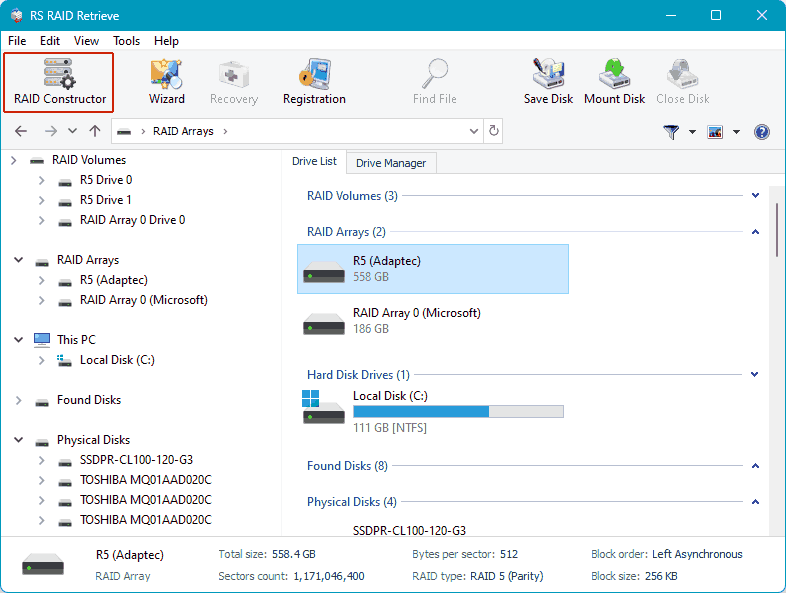
Task: Select SSDPR-CL100-120-G3 in the tree
Action: click(136, 460)
